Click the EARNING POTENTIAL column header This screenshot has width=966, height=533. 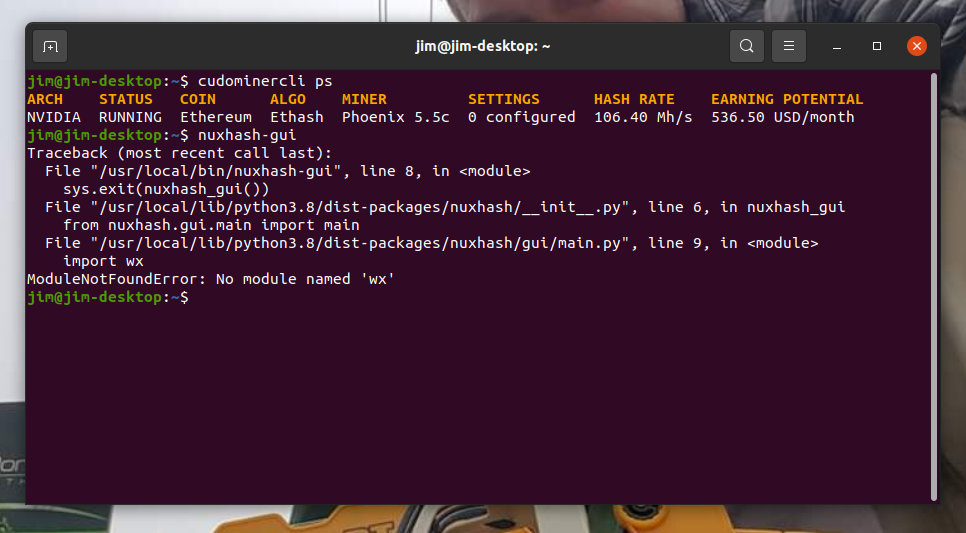(x=787, y=99)
